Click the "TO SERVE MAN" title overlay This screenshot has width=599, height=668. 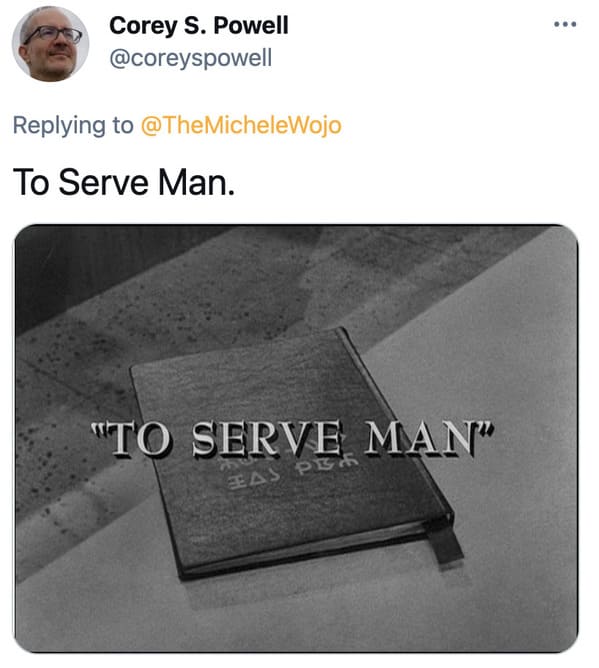point(293,438)
